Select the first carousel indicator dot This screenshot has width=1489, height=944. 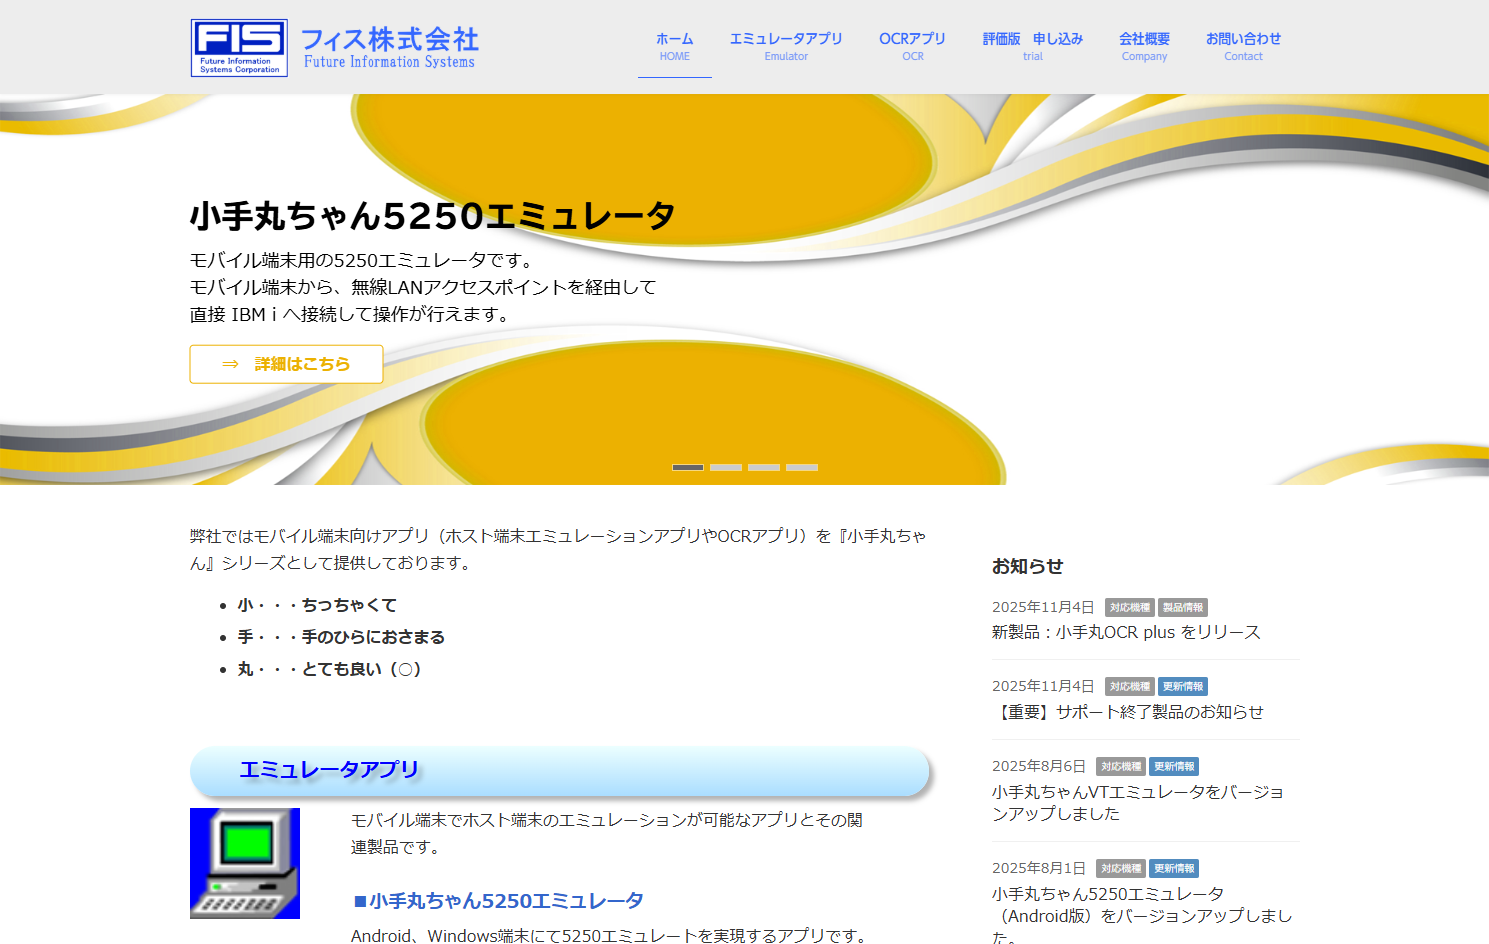(x=688, y=466)
